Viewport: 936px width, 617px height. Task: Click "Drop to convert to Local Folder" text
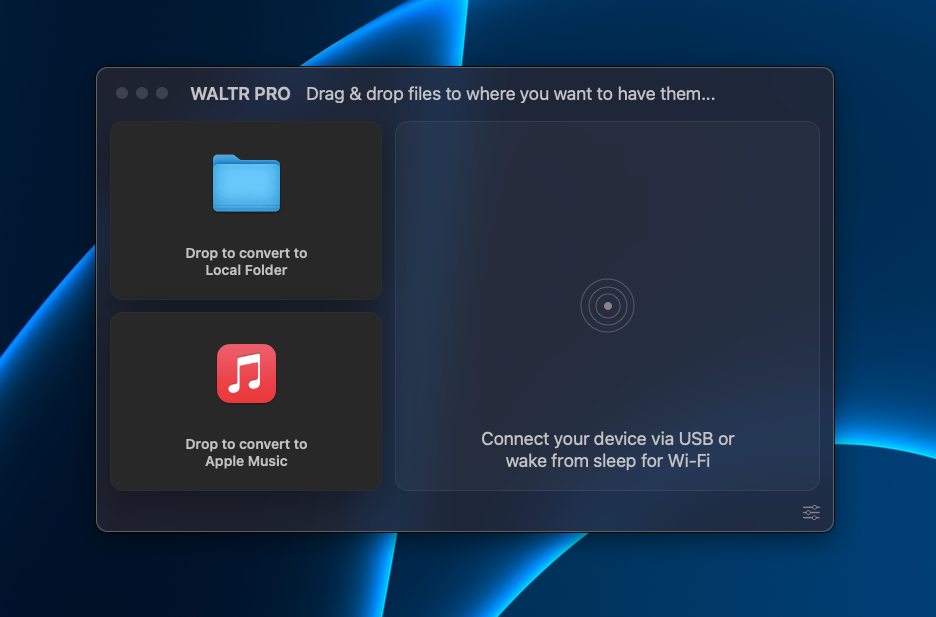coord(247,261)
